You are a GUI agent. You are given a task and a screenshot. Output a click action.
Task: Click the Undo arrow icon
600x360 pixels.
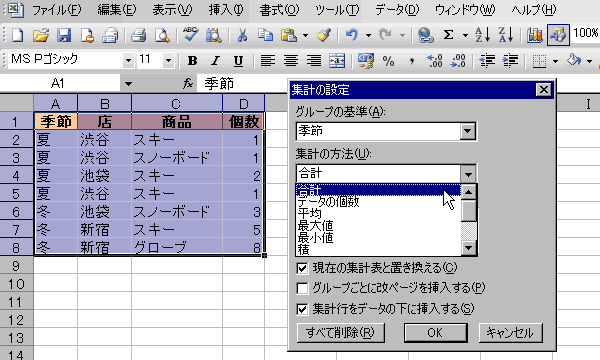[x=352, y=35]
